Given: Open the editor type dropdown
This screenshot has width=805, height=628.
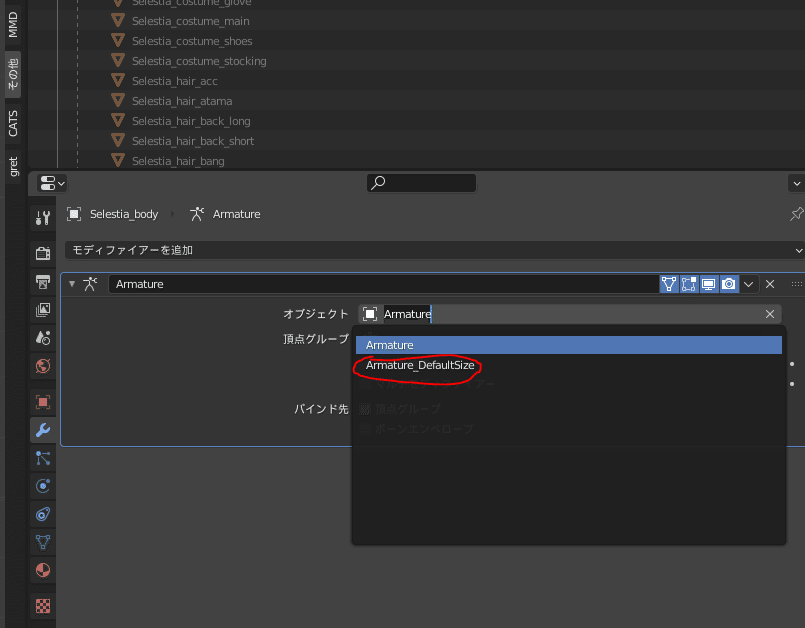Looking at the screenshot, I should [x=52, y=183].
